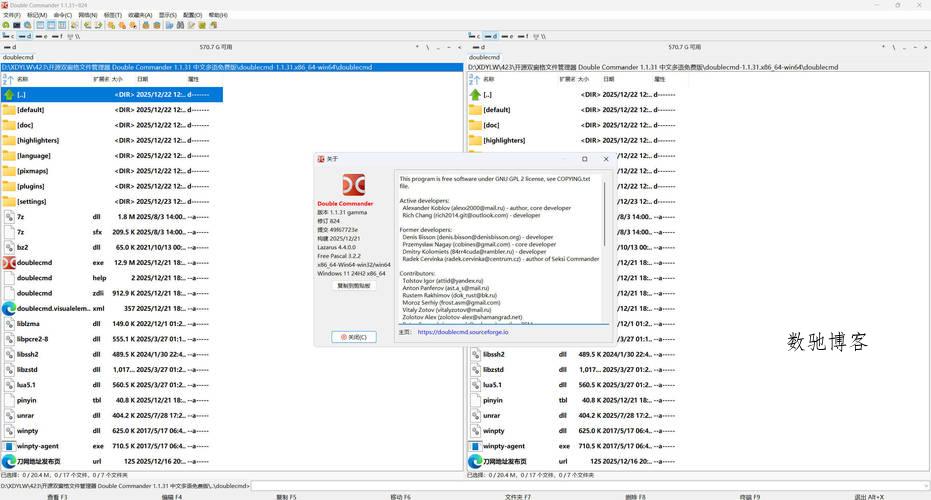Screen dimensions: 931x500
Task: Select [highlighters] row in left panel
Action: [112, 141]
